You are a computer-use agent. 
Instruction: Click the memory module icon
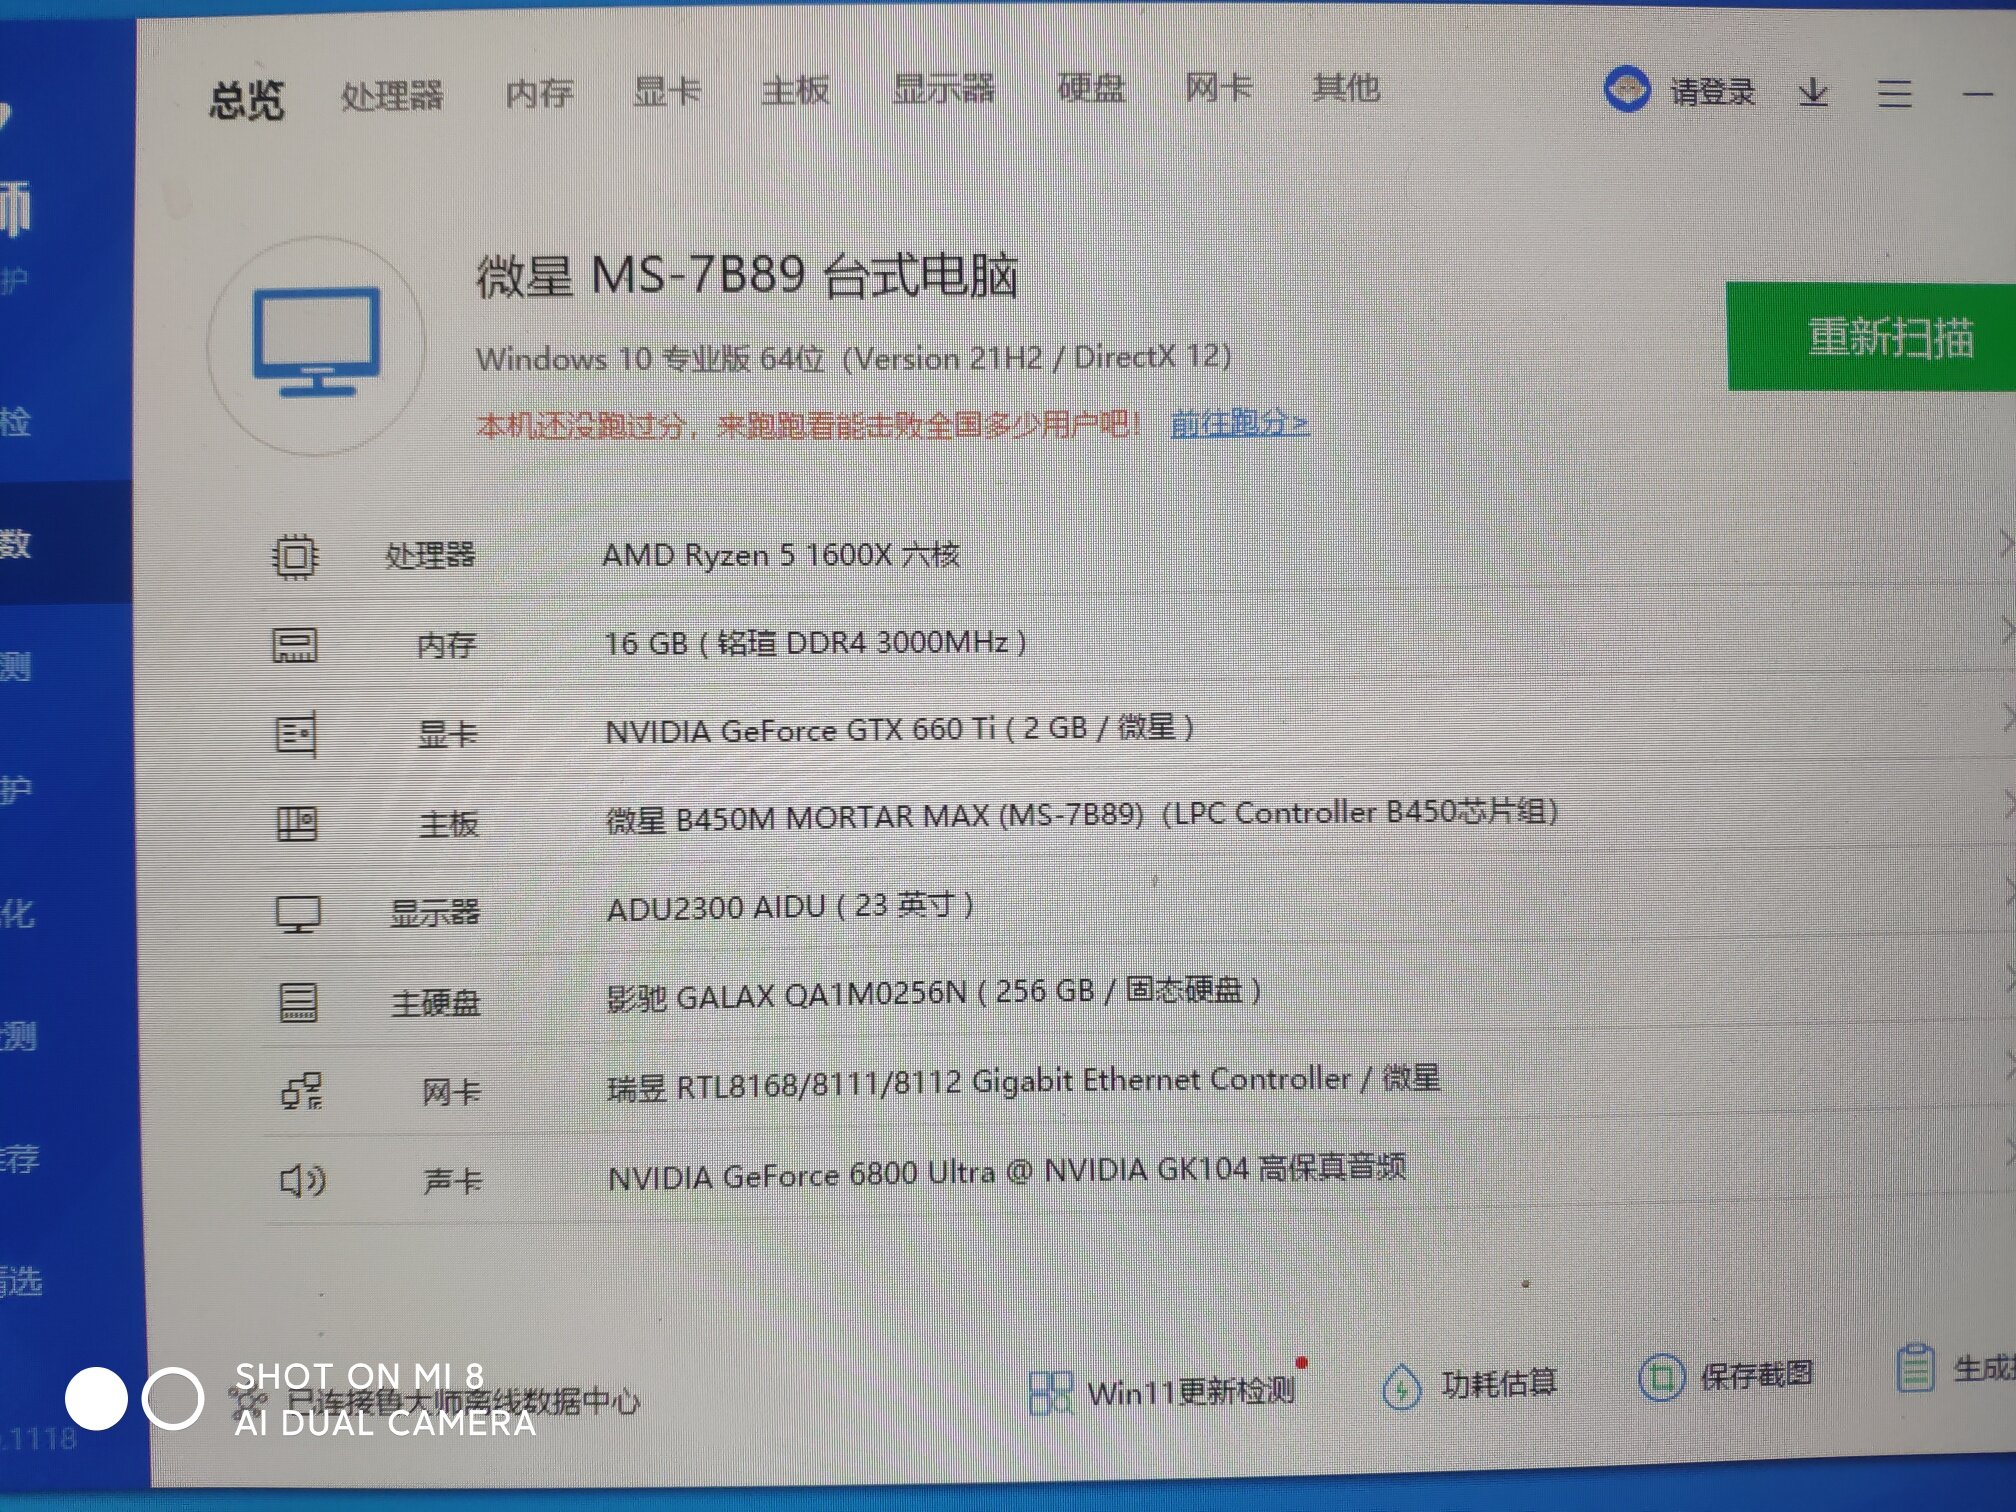coord(295,645)
